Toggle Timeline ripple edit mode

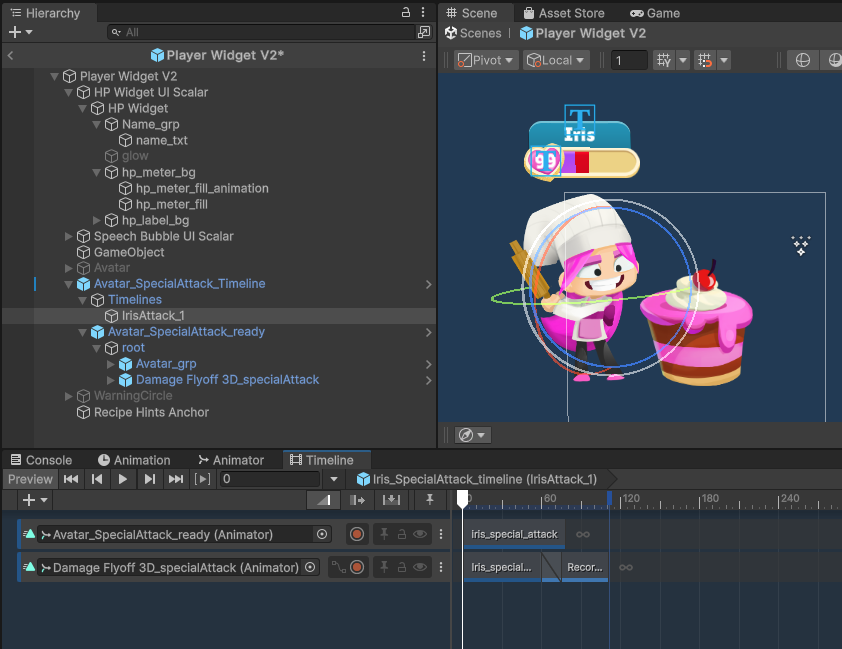tap(357, 500)
